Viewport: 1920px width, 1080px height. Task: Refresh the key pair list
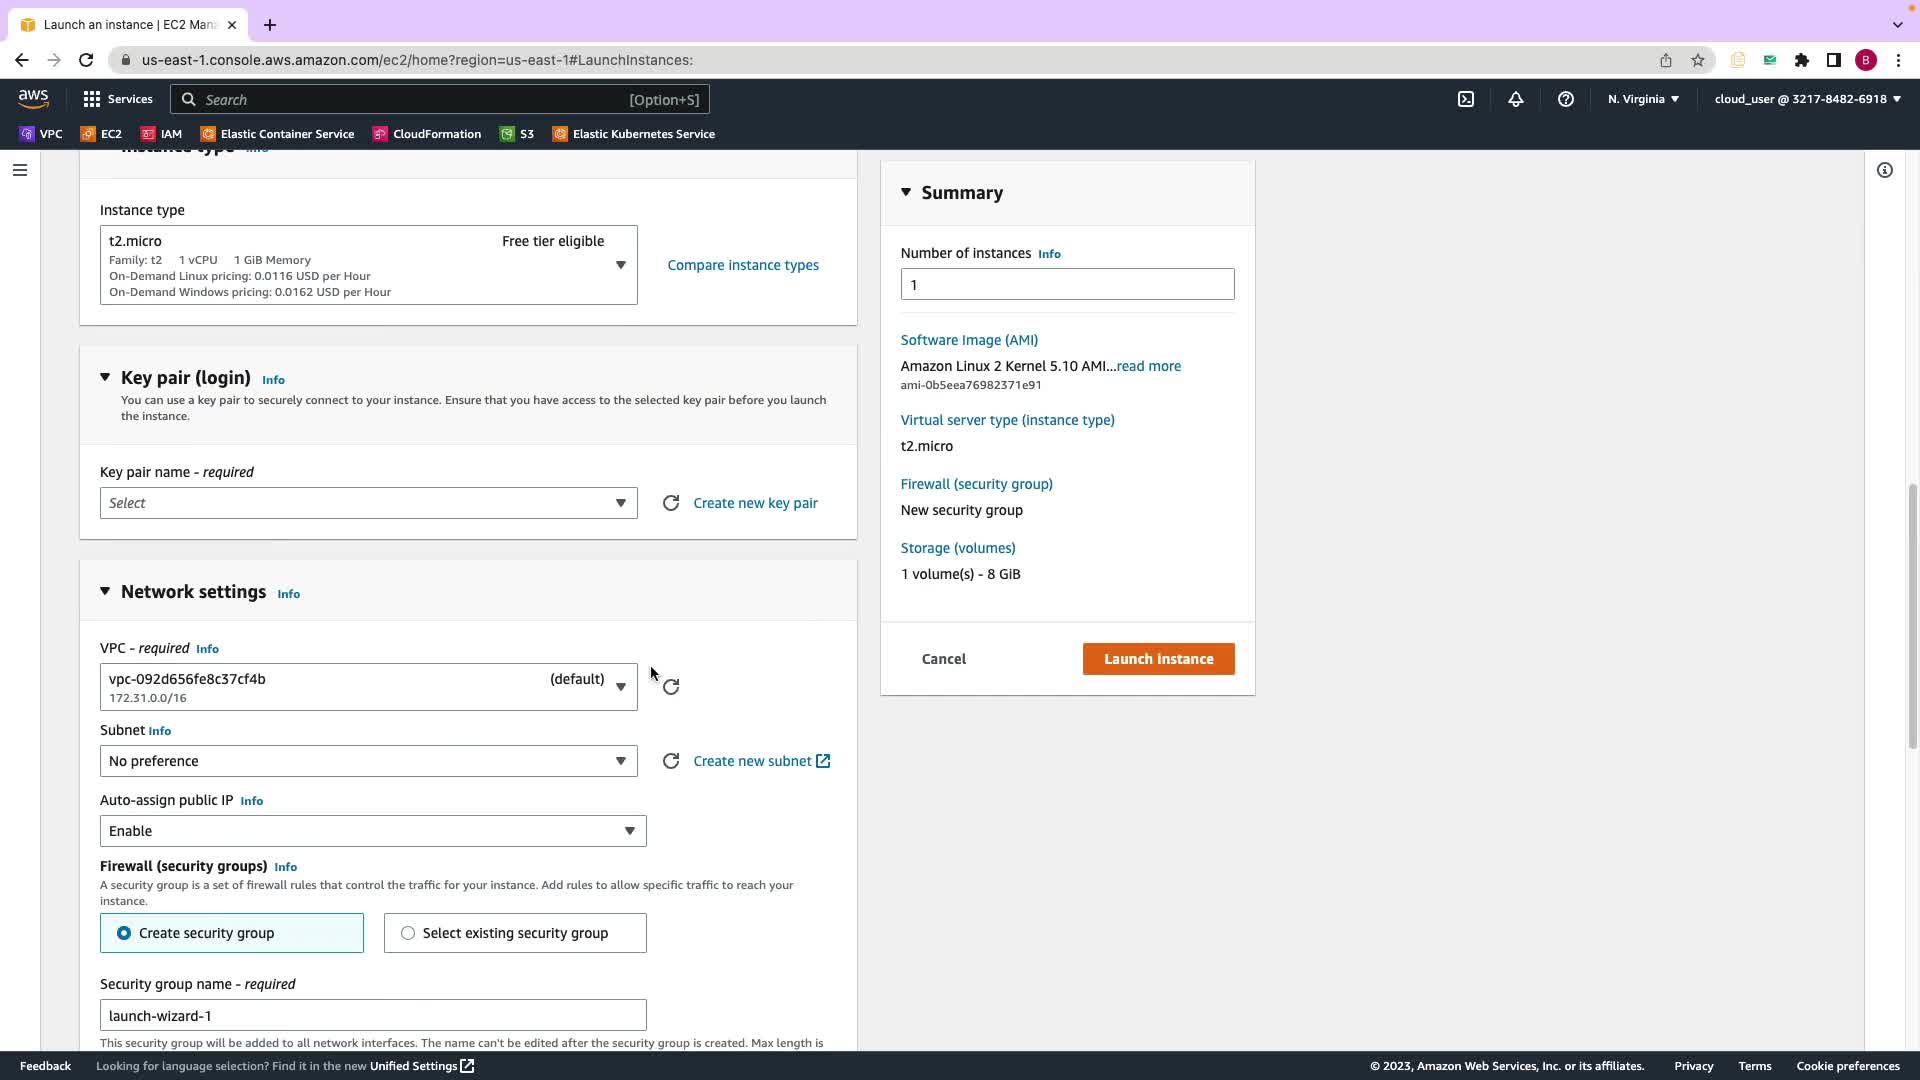(x=671, y=503)
